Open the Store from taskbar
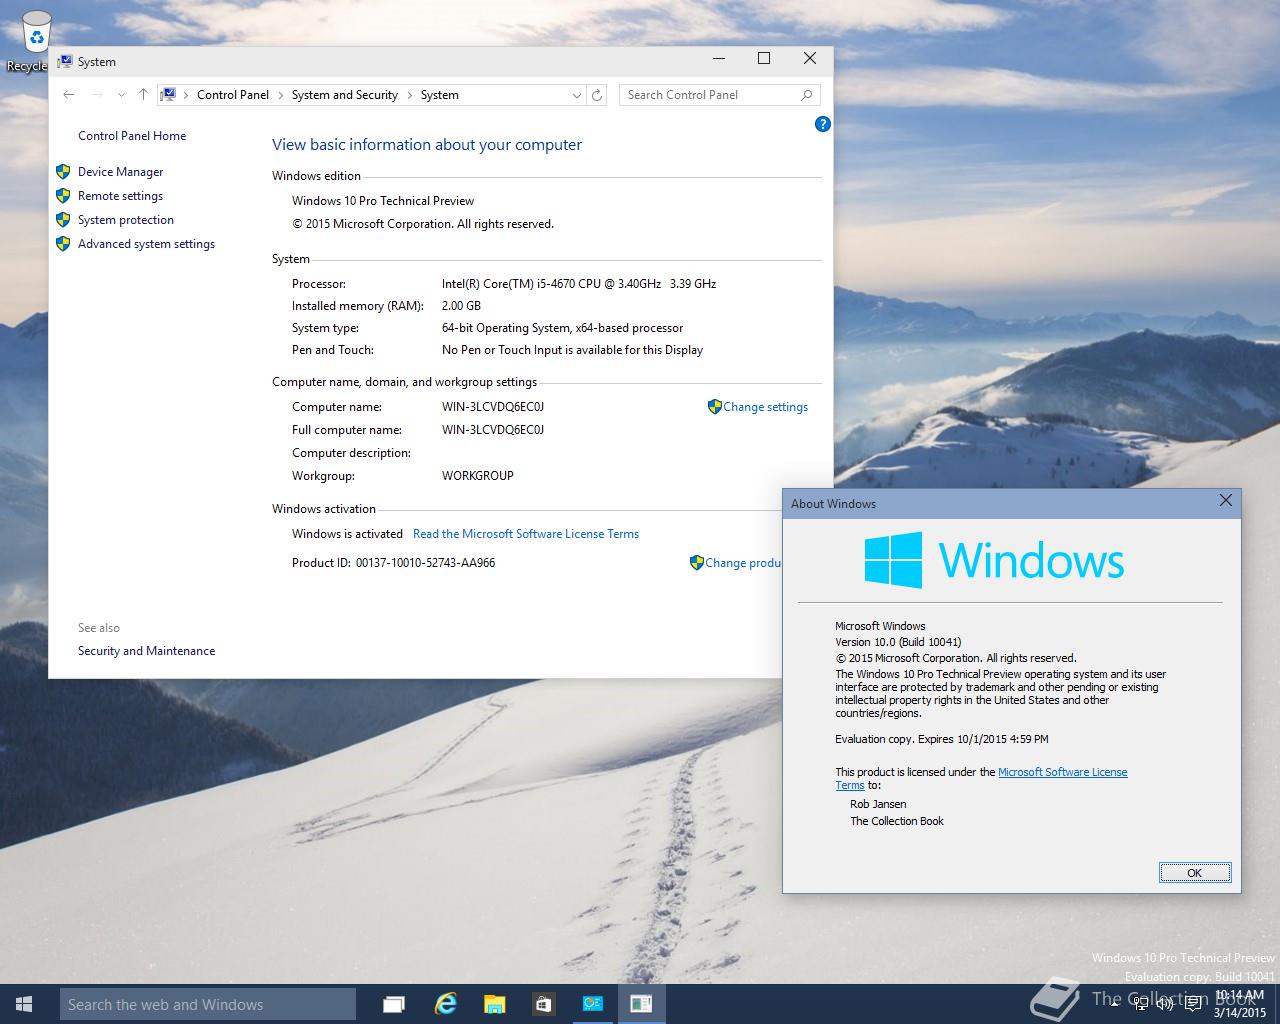Screen dimensions: 1280x1024 543,1004
